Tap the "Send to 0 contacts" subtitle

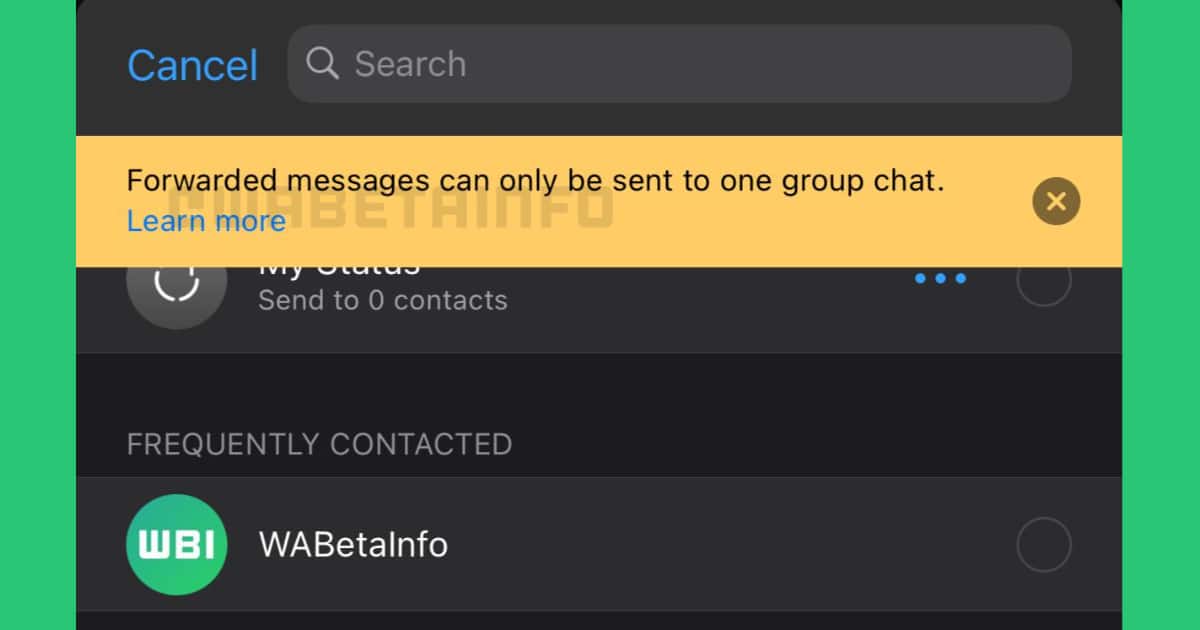click(x=382, y=300)
